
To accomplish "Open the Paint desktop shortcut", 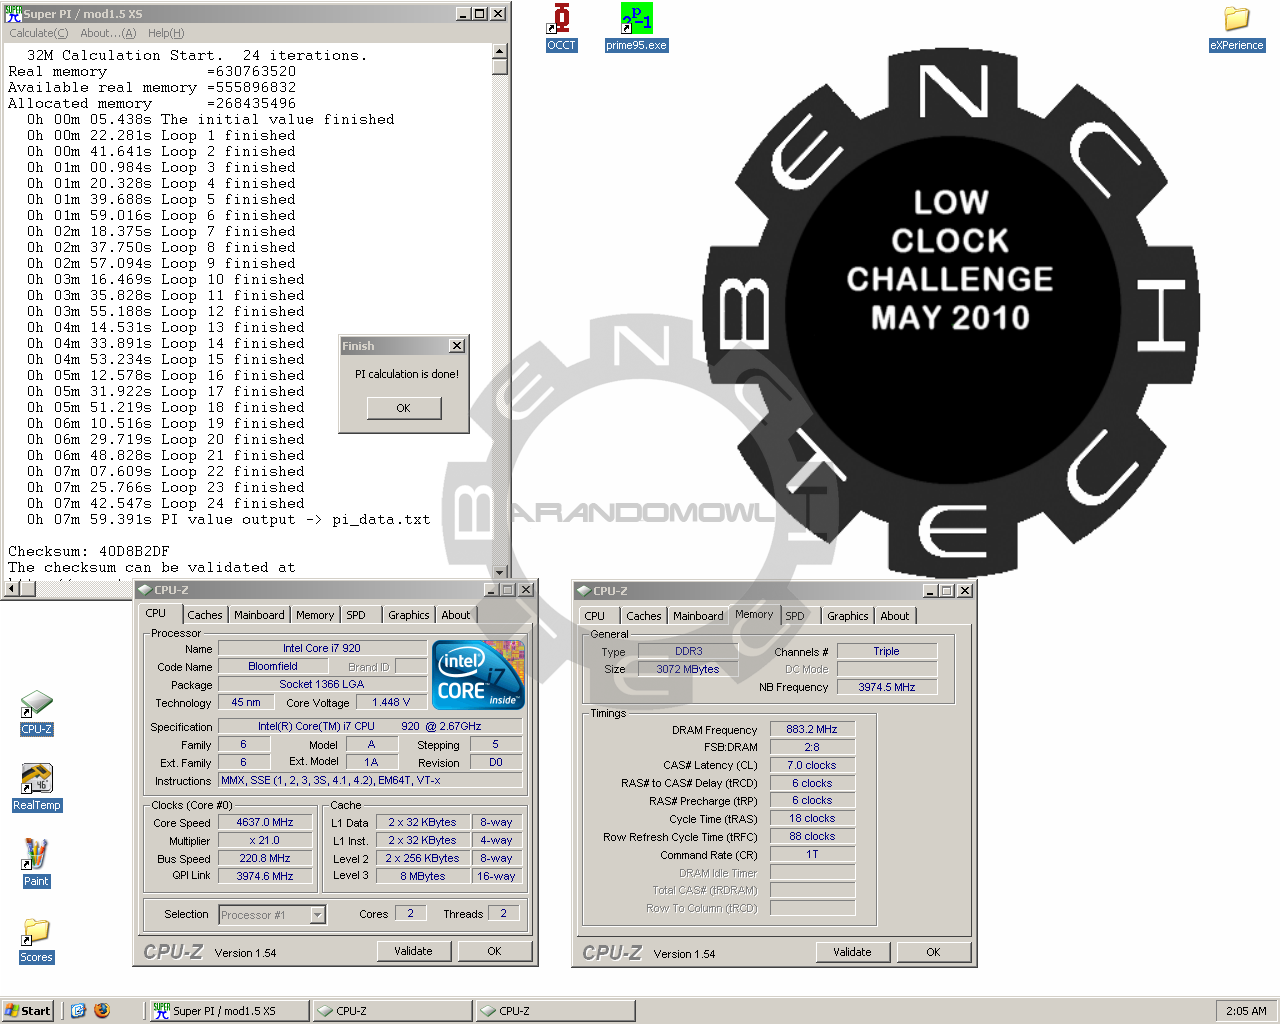I will [36, 863].
